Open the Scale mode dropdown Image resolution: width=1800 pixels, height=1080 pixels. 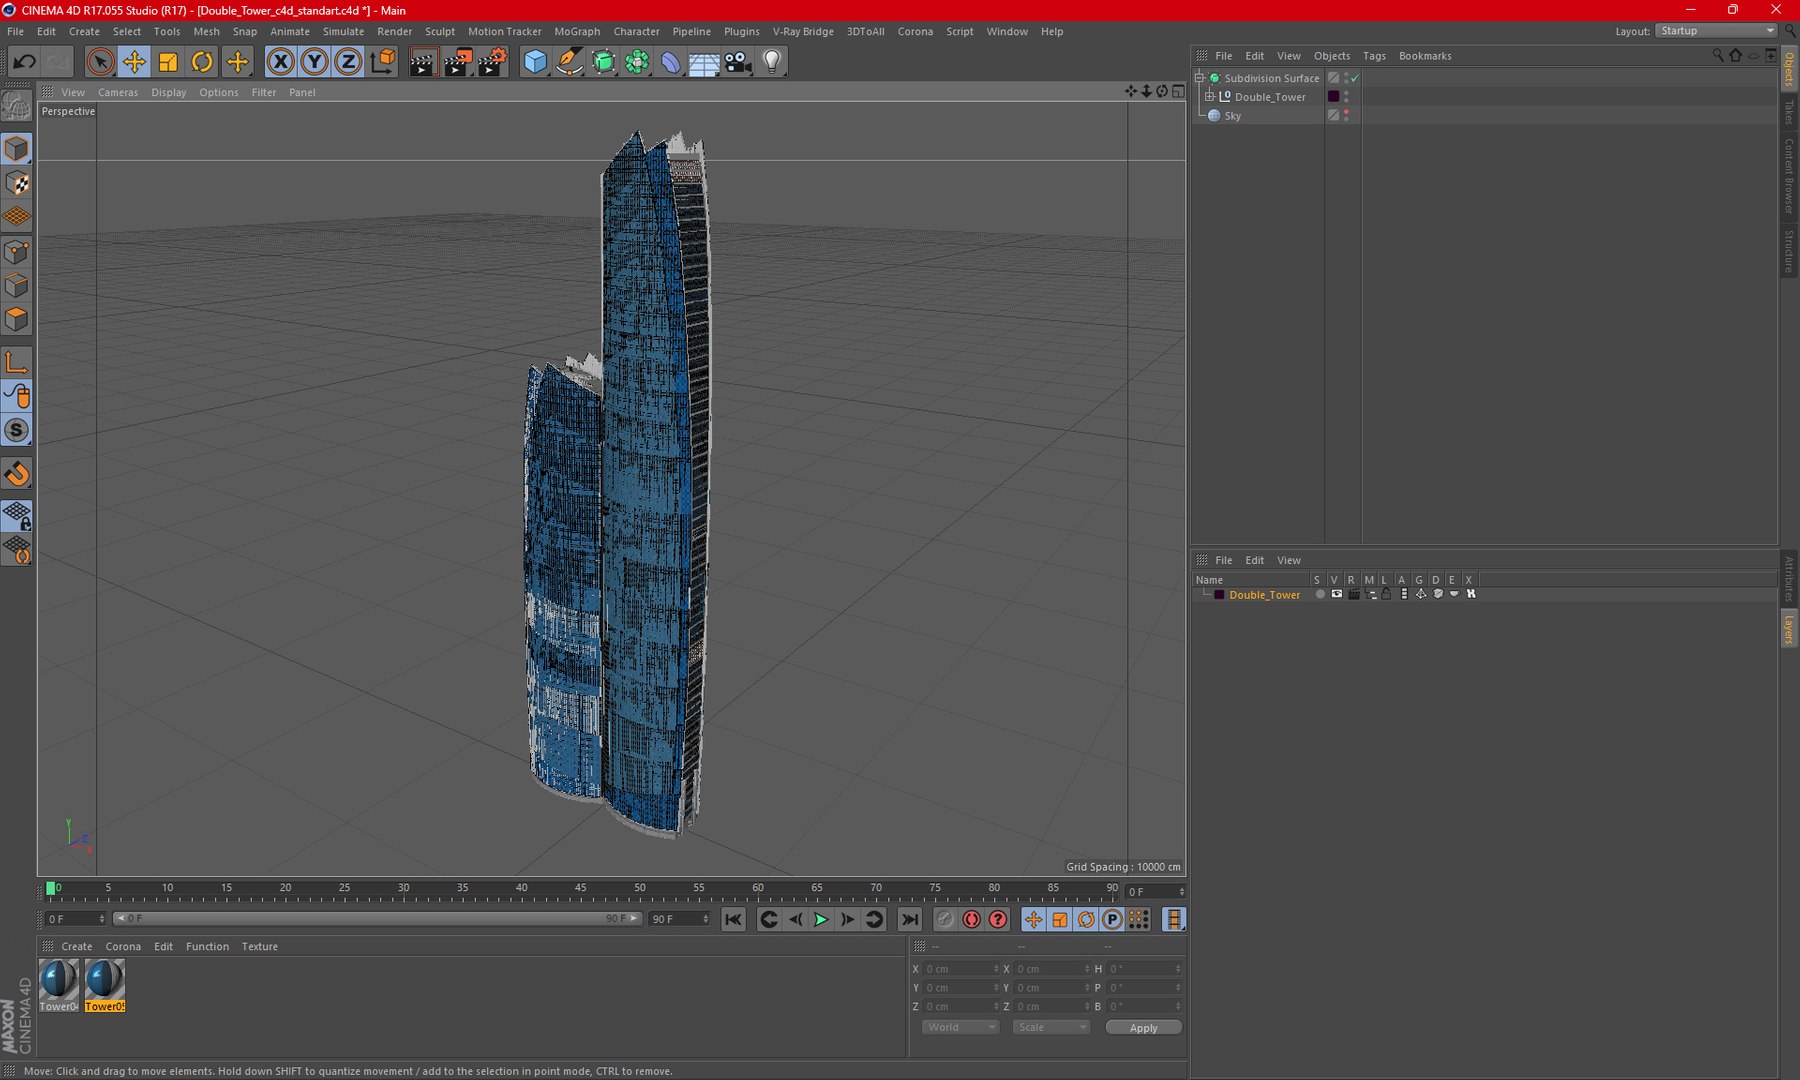1050,1028
